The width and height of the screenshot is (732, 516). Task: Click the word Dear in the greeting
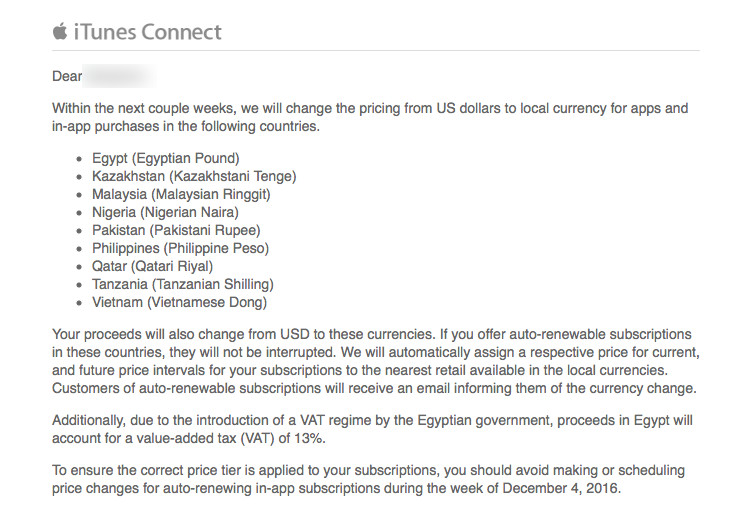[x=67, y=75]
